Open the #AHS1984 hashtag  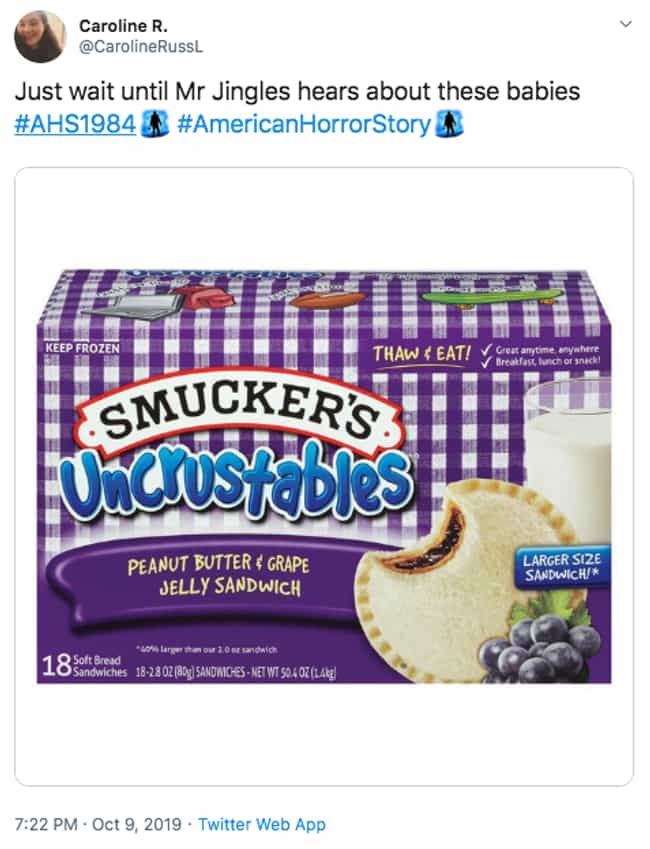coord(75,124)
